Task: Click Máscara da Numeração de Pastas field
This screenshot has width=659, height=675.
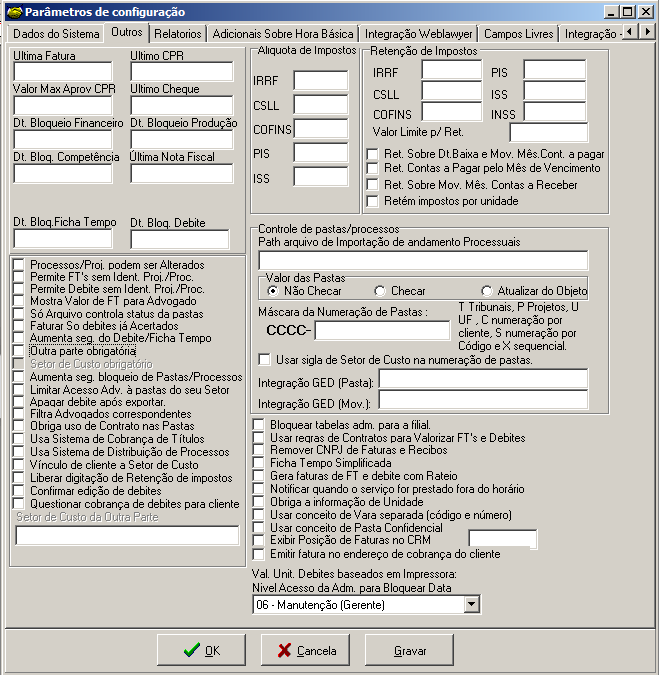Action: (x=382, y=331)
